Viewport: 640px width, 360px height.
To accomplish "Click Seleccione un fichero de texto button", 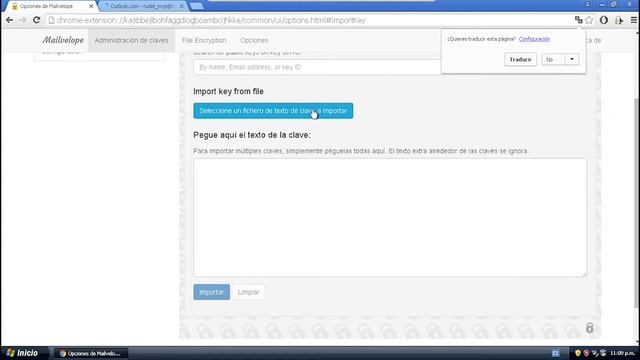I will (273, 111).
